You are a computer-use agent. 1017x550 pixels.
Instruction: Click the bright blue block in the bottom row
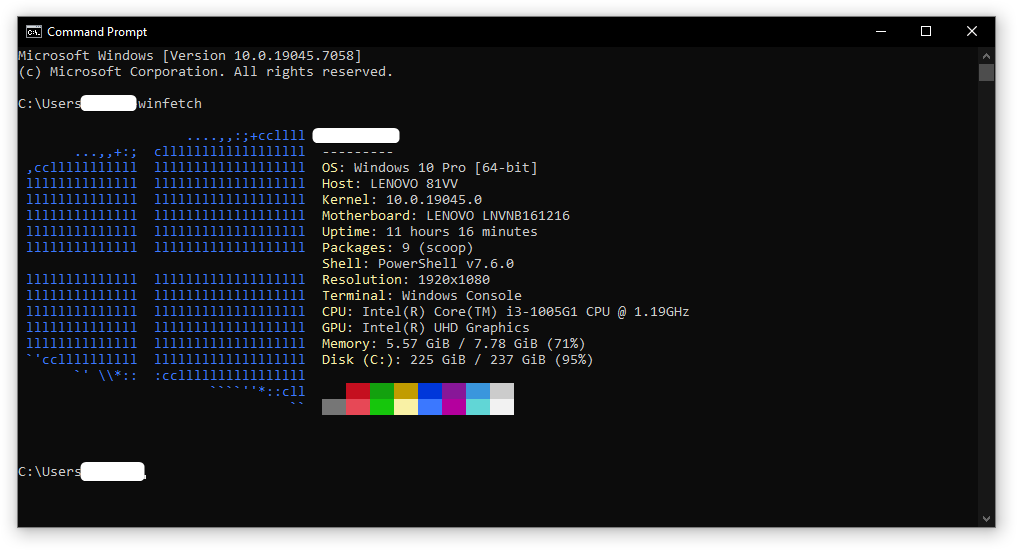[430, 407]
